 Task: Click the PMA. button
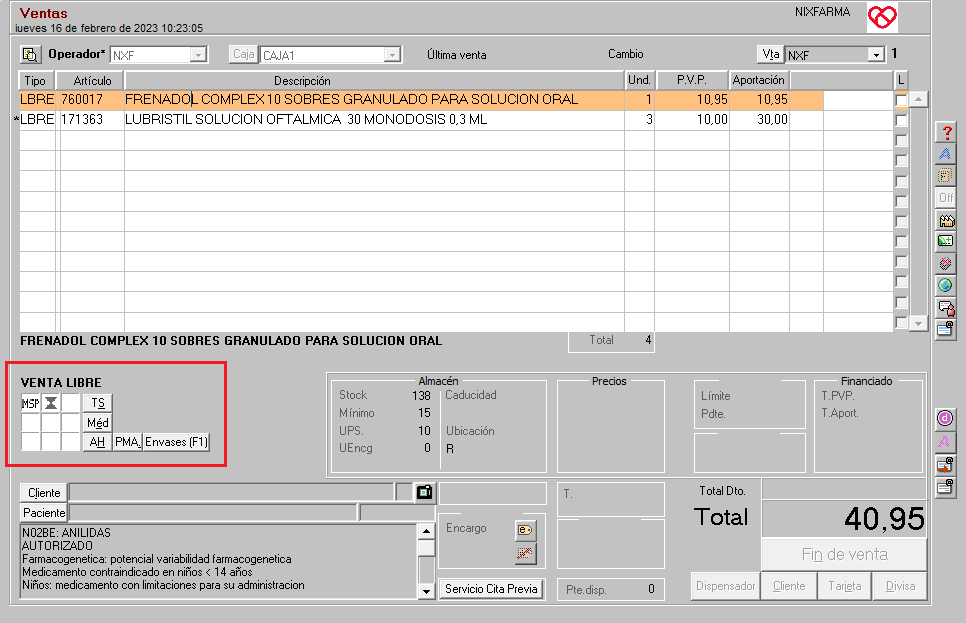pyautogui.click(x=128, y=442)
